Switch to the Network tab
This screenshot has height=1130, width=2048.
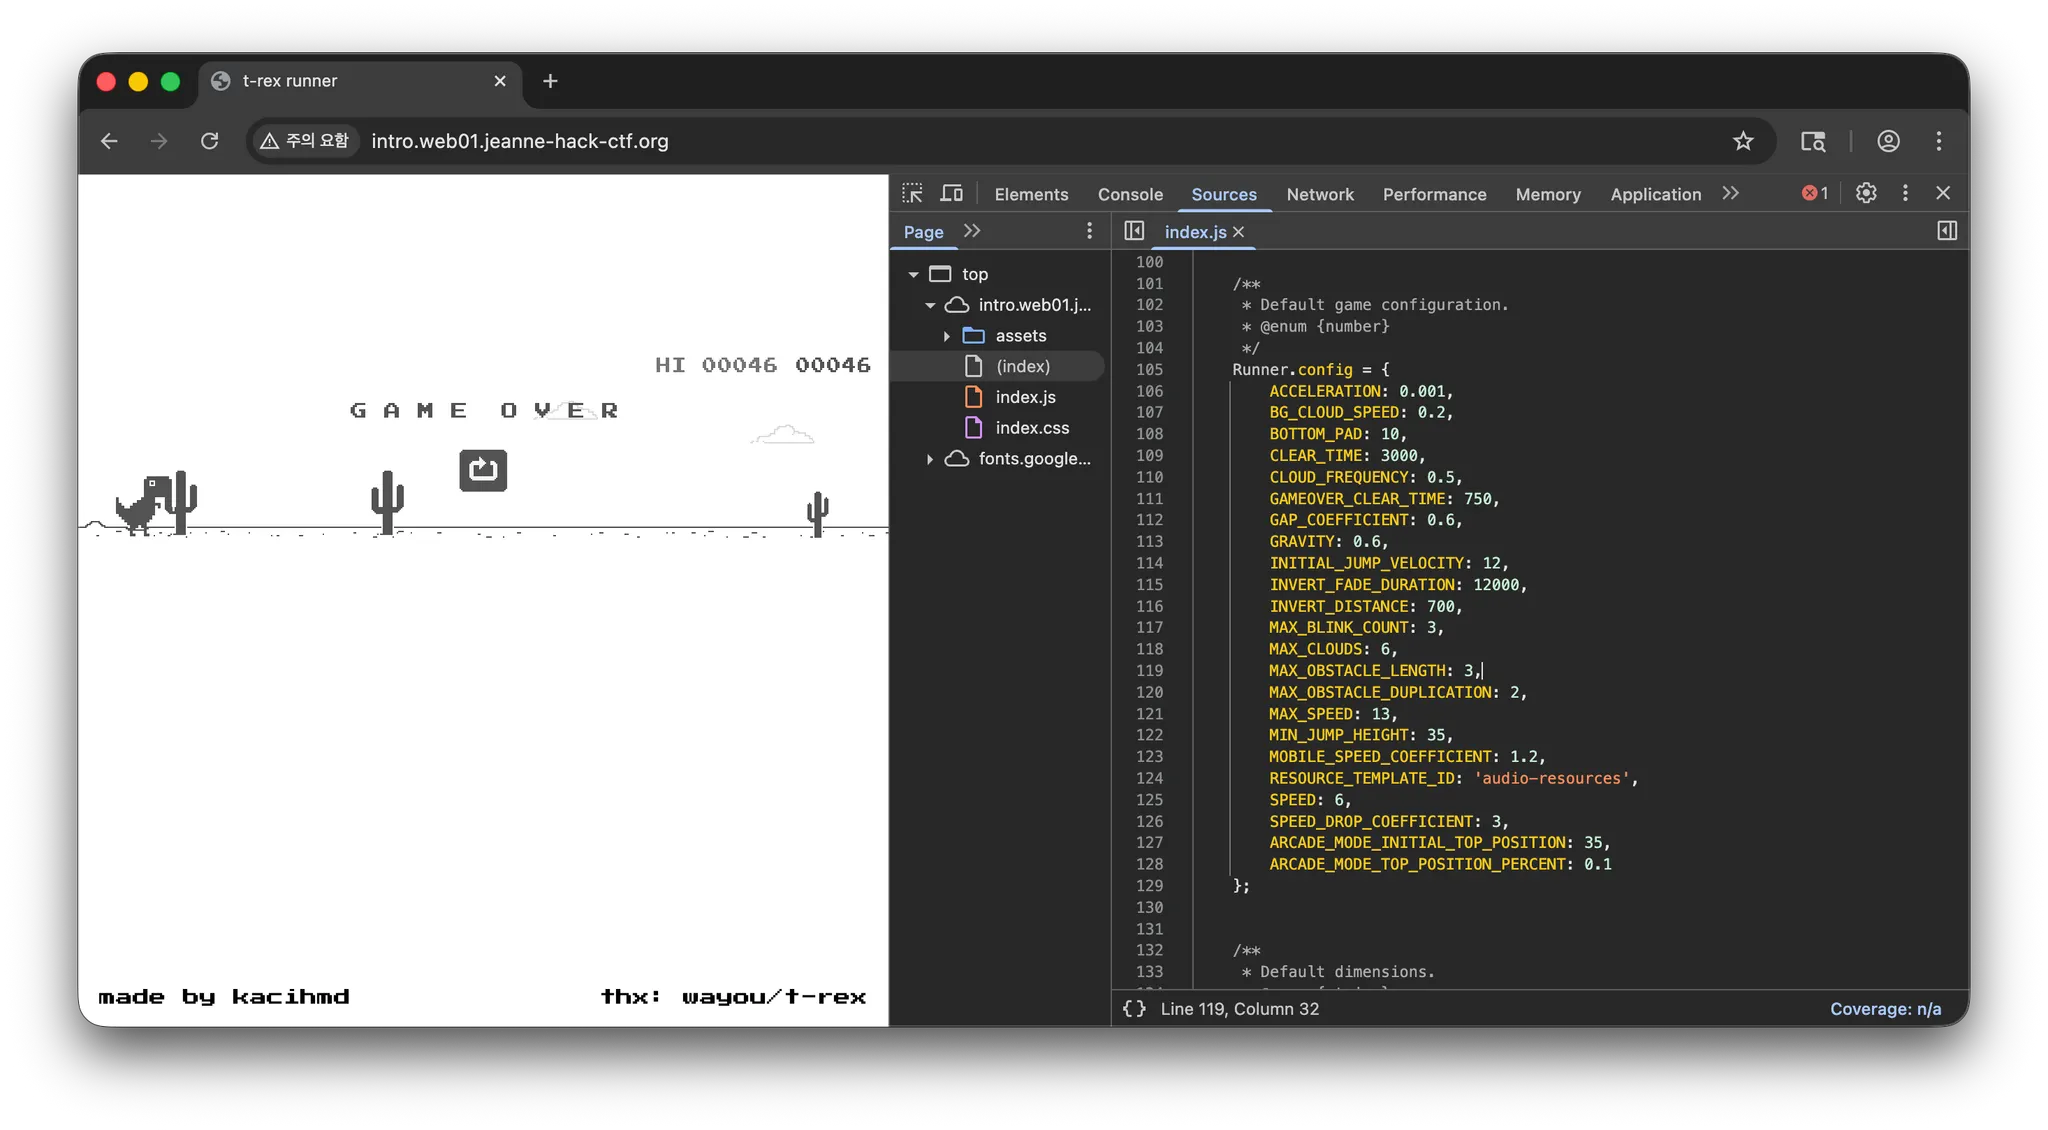[x=1320, y=194]
